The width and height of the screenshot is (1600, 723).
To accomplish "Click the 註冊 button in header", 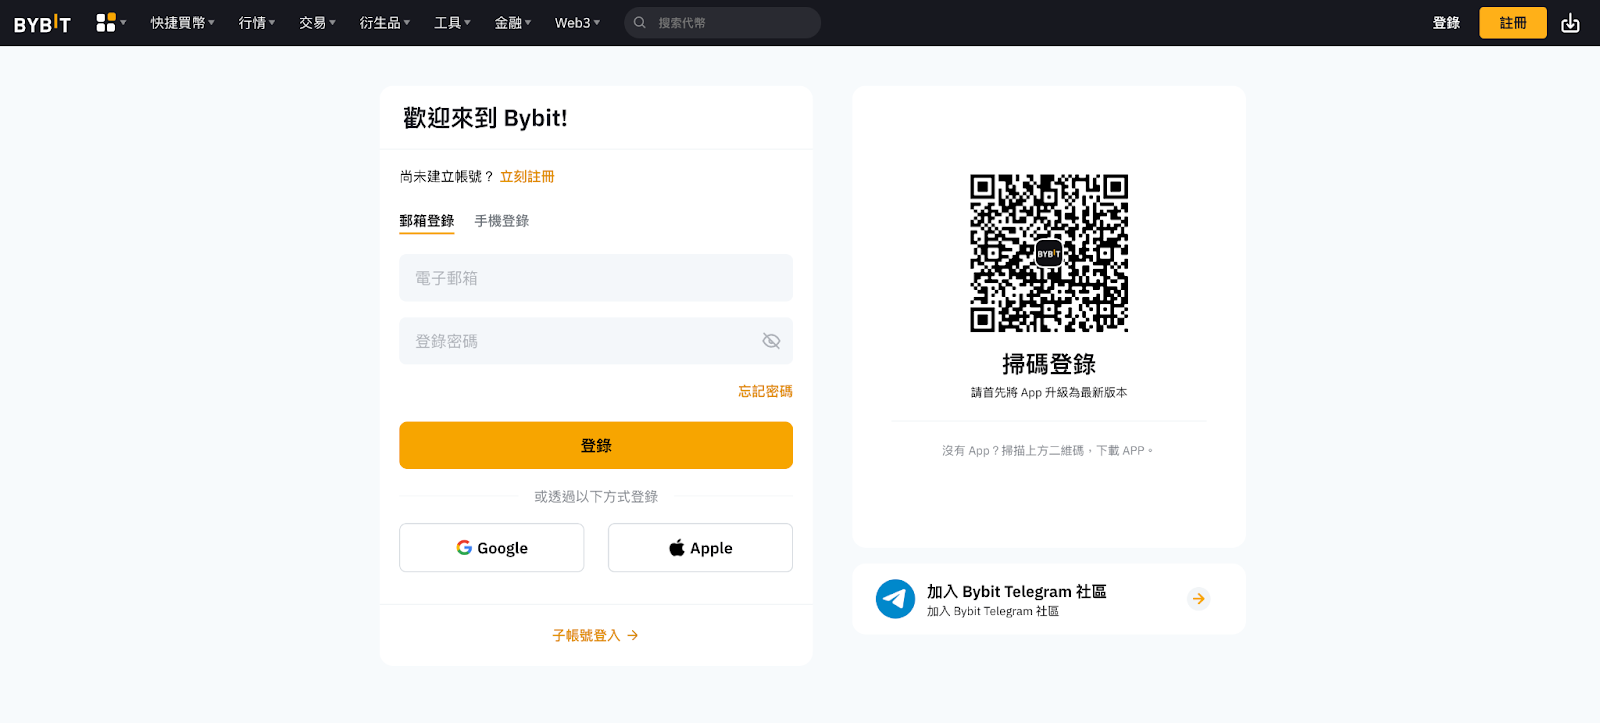I will [1513, 23].
